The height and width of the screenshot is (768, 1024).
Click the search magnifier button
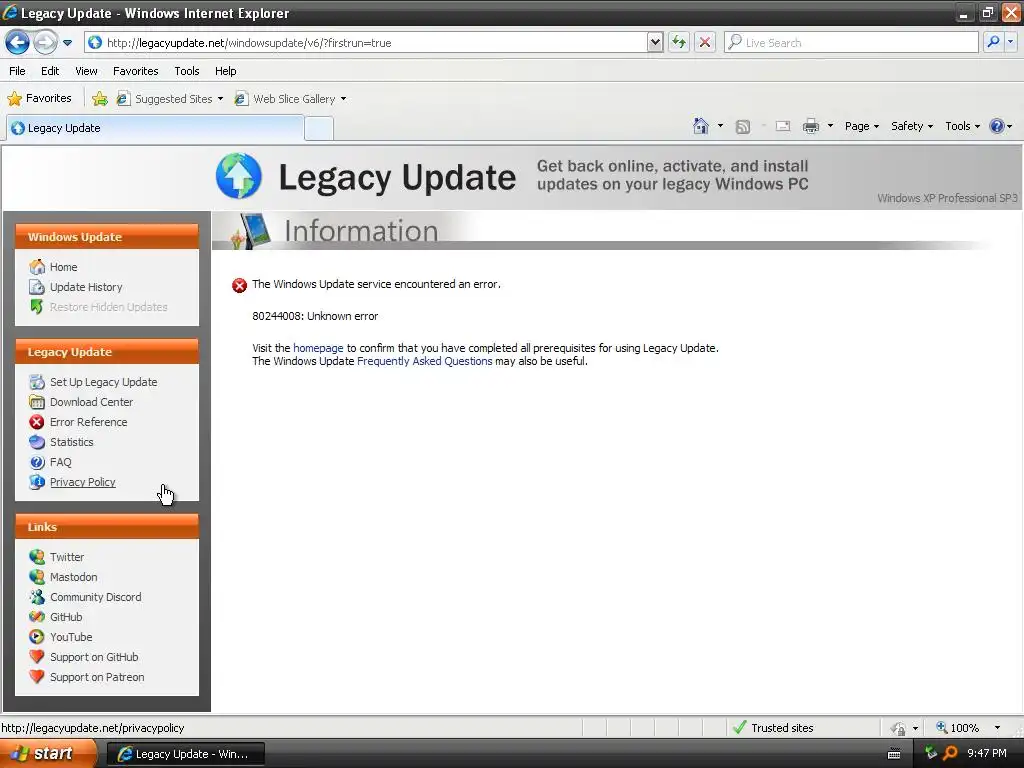993,42
